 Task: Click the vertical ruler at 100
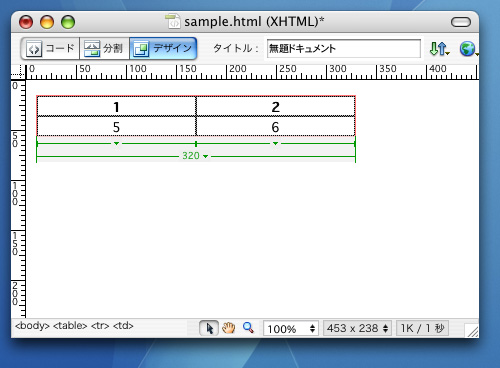pos(15,193)
